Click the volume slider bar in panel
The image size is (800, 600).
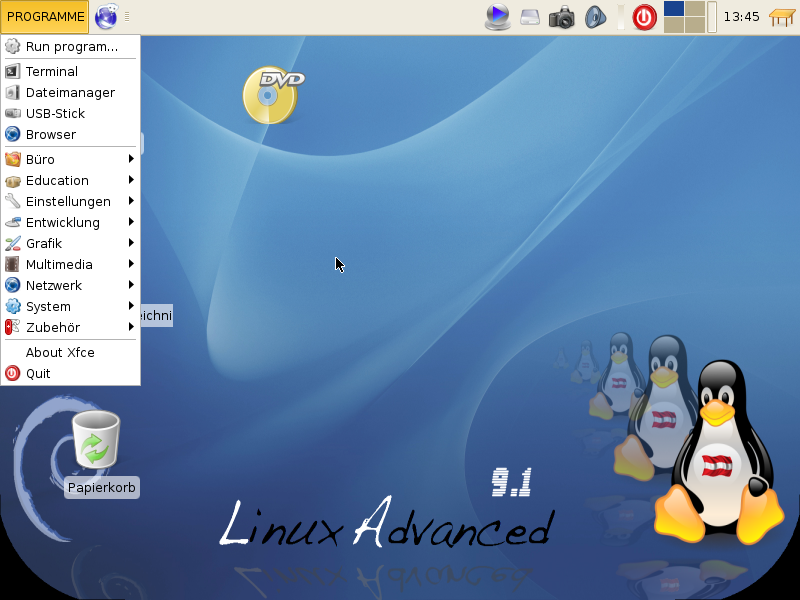tap(620, 17)
